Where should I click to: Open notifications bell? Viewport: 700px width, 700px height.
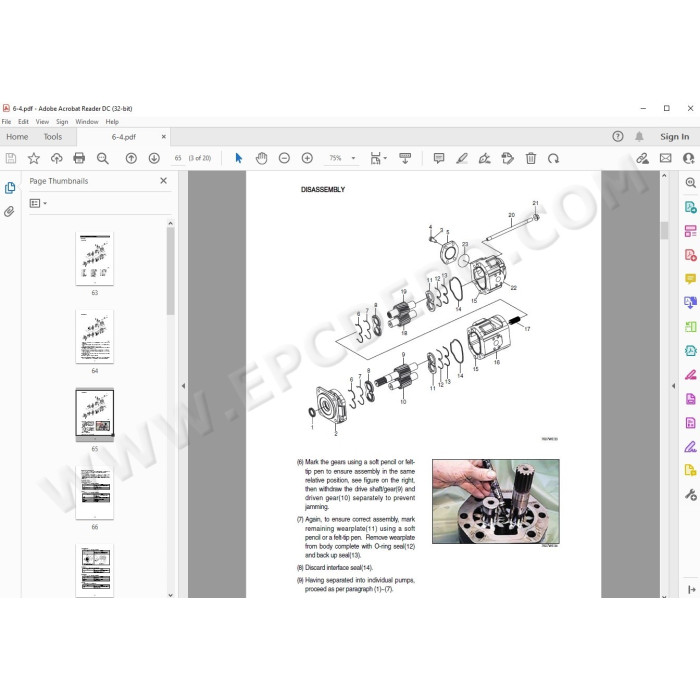639,137
